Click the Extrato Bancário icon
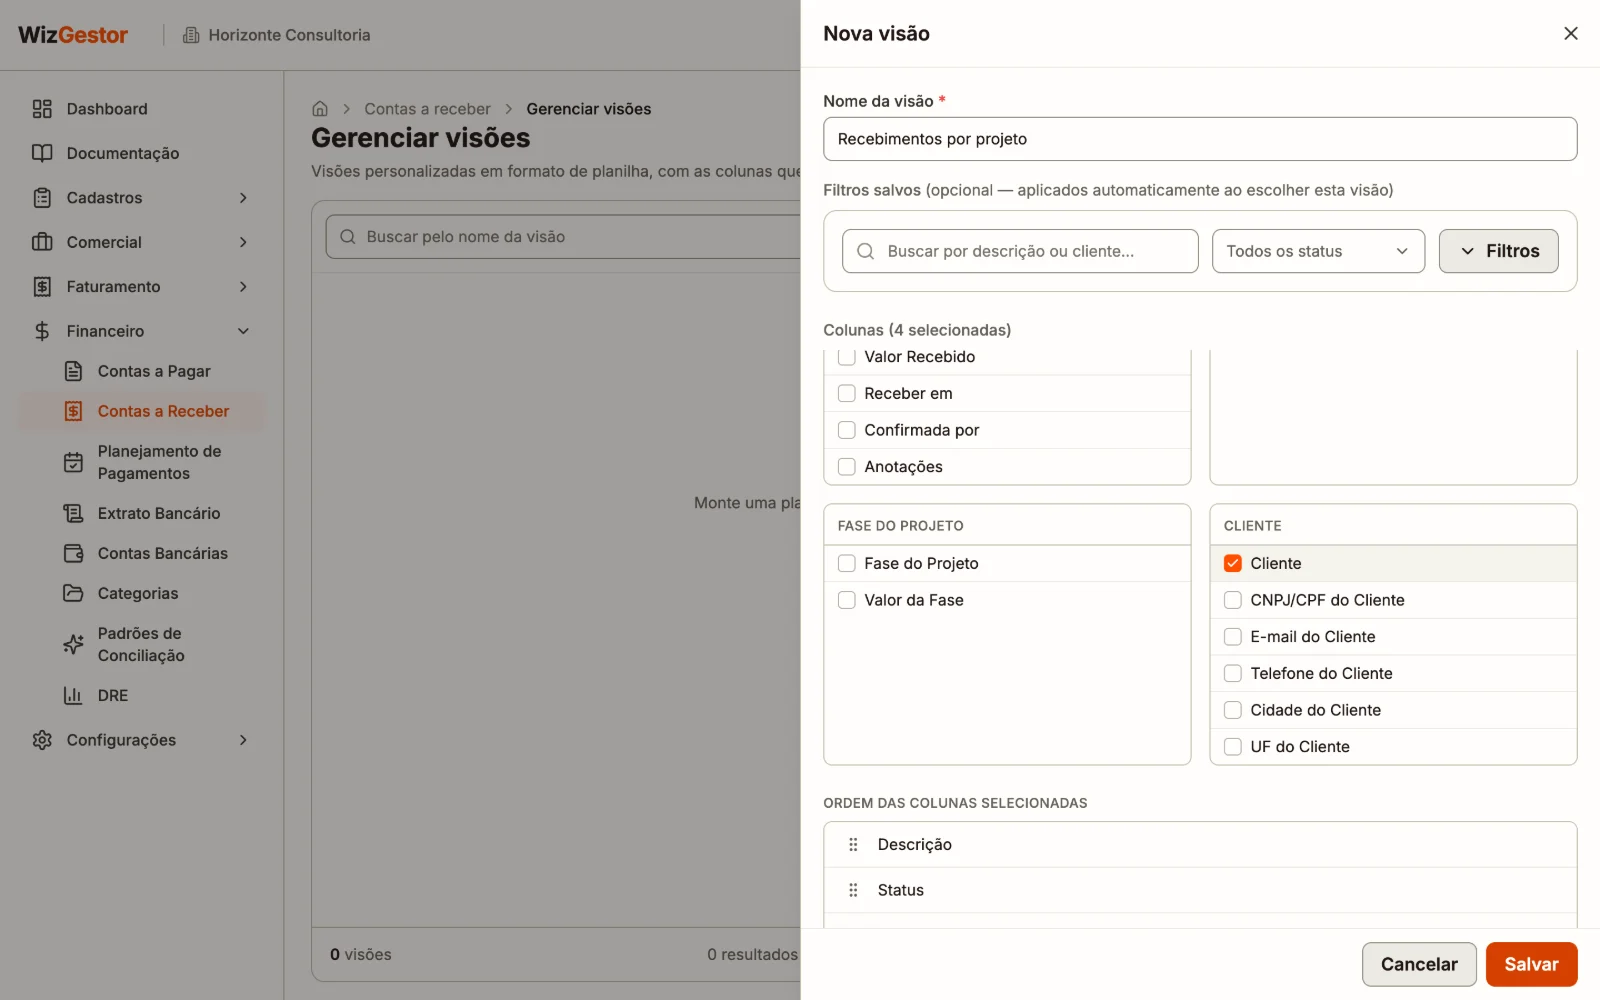This screenshot has width=1600, height=1000. point(73,513)
